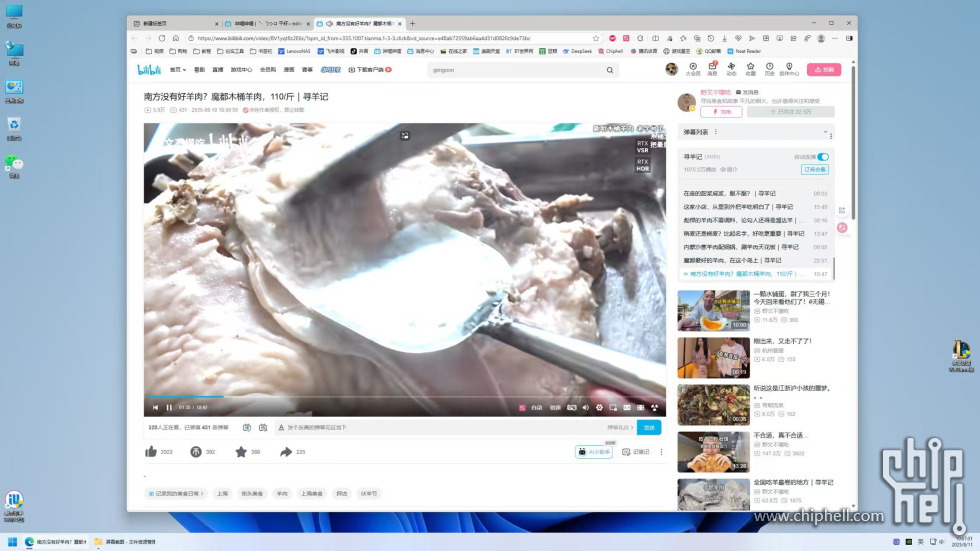
Task: Open more actions dots beside 记笔记
Action: pyautogui.click(x=661, y=452)
